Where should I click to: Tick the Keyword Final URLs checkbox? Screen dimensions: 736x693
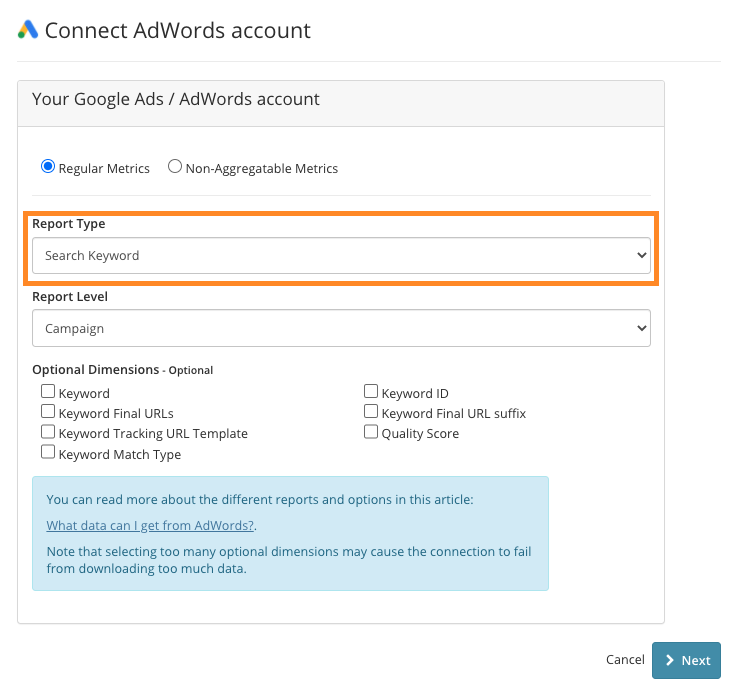click(x=48, y=411)
